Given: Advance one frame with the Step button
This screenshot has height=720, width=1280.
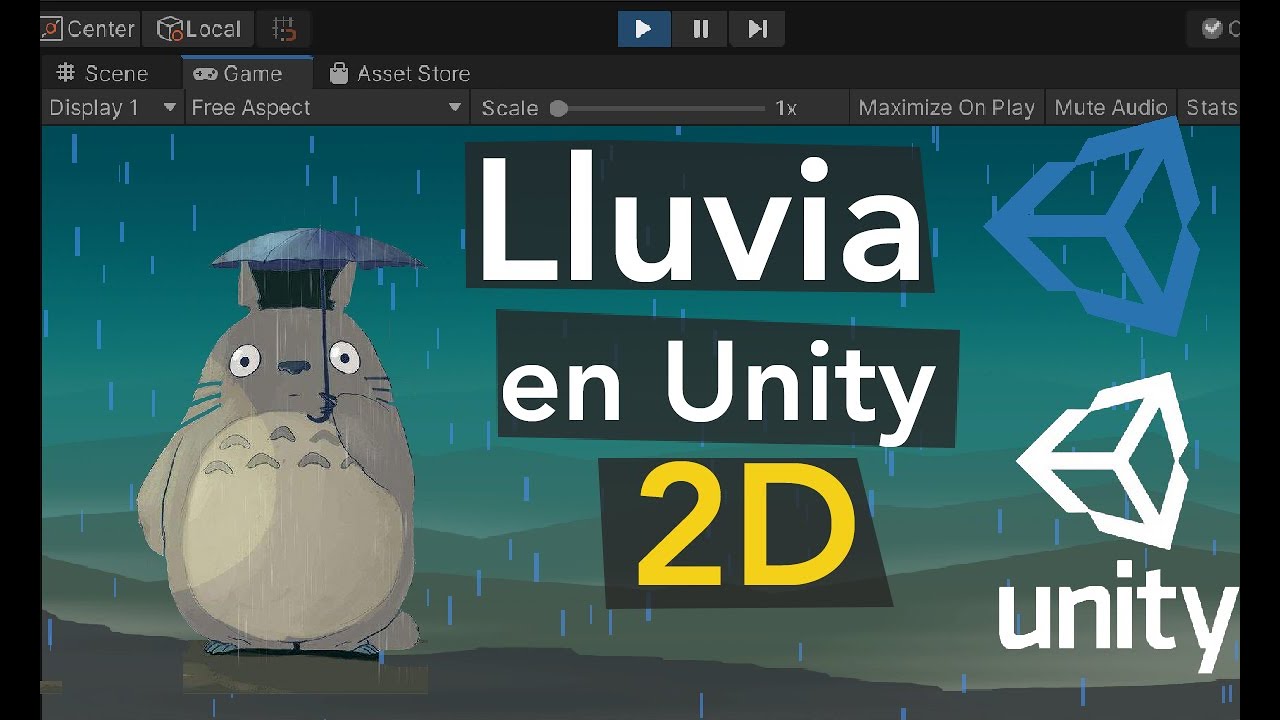Looking at the screenshot, I should pos(757,29).
